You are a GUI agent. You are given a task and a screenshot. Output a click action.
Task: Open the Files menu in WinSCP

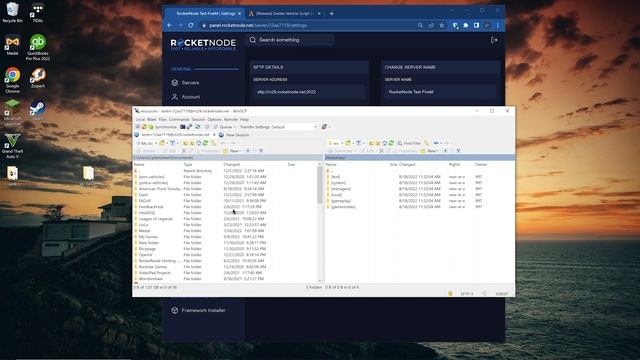[x=162, y=120]
